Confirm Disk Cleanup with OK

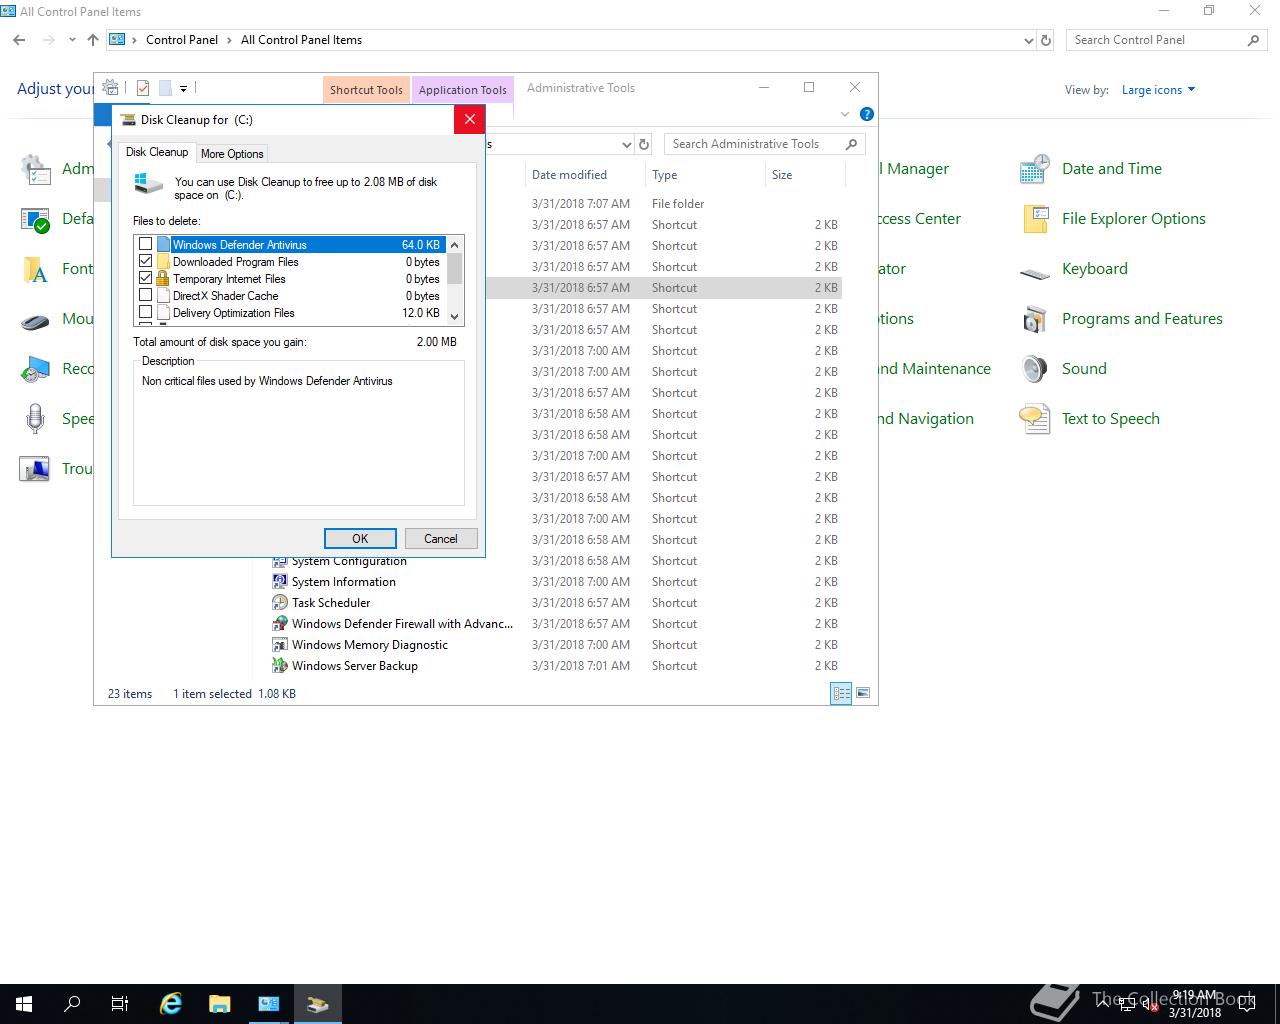point(360,538)
